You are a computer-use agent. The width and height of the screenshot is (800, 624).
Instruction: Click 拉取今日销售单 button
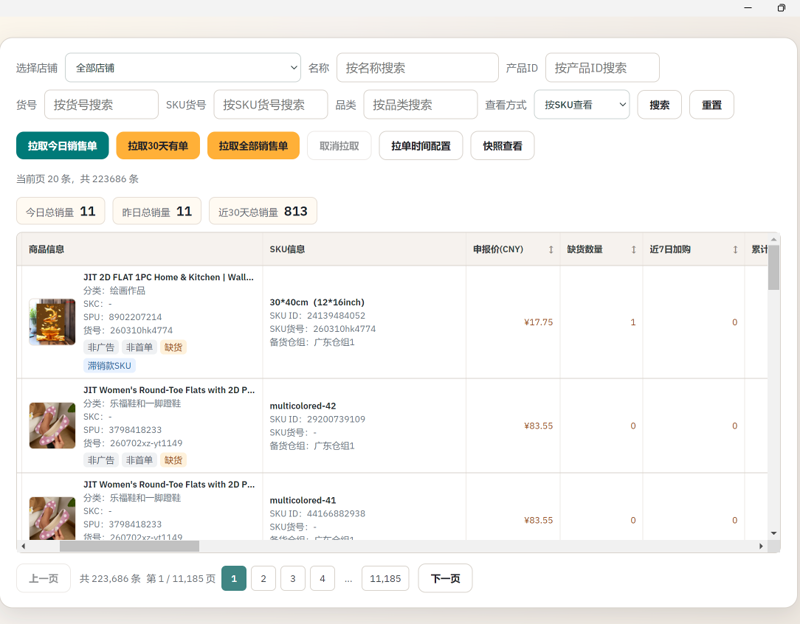[x=62, y=146]
